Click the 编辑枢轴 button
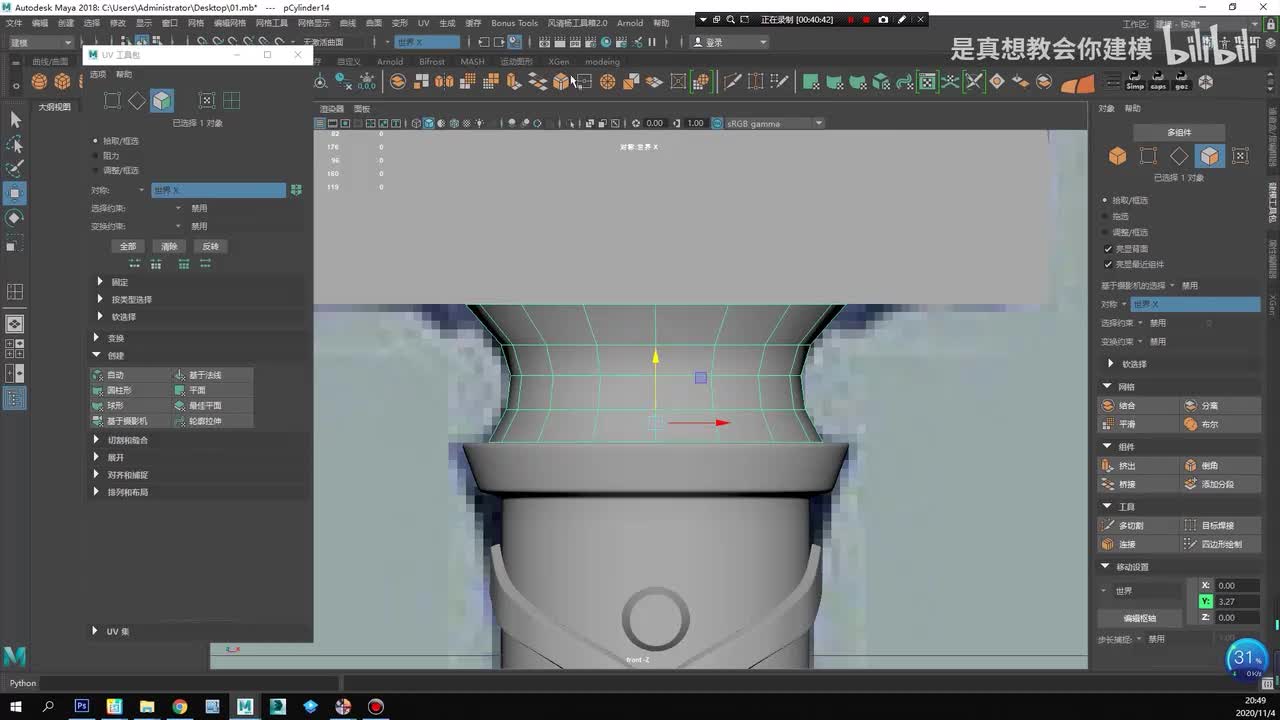 (x=1139, y=618)
